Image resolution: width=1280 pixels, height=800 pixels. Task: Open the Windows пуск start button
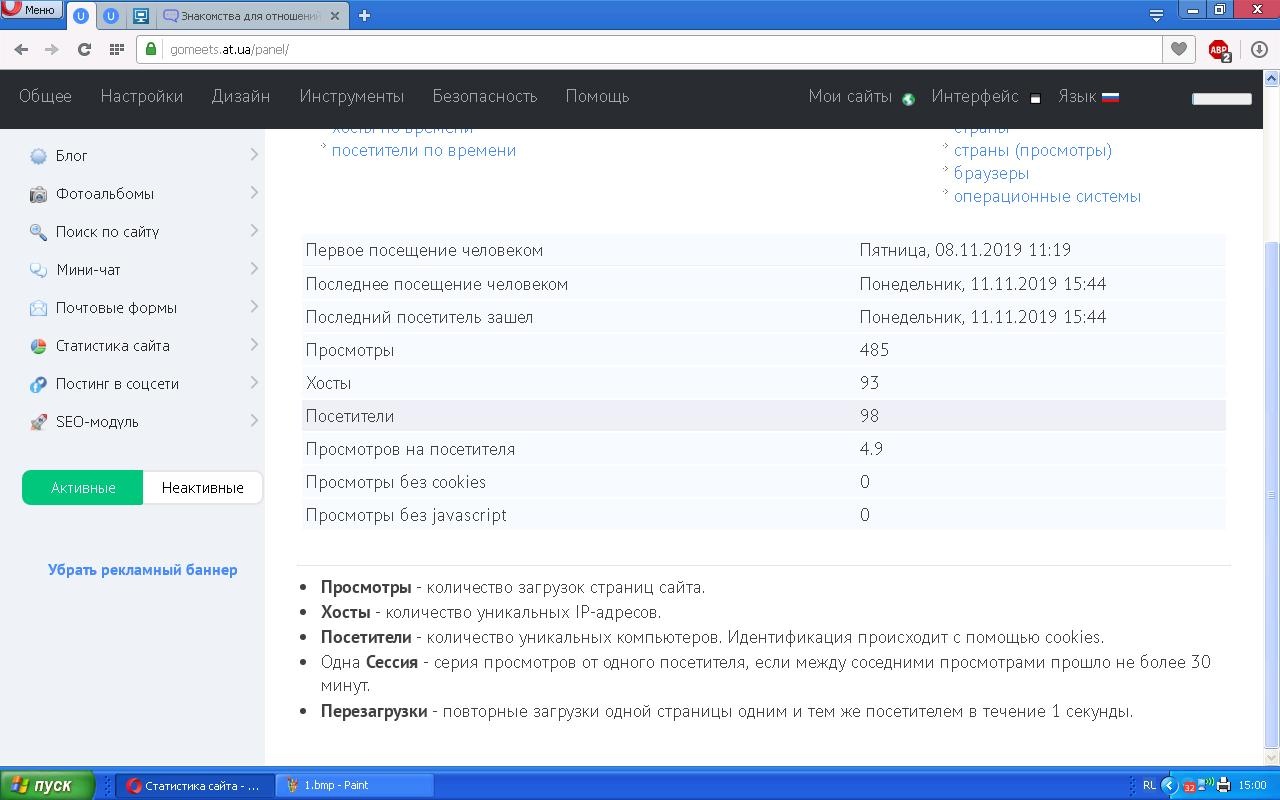point(48,785)
